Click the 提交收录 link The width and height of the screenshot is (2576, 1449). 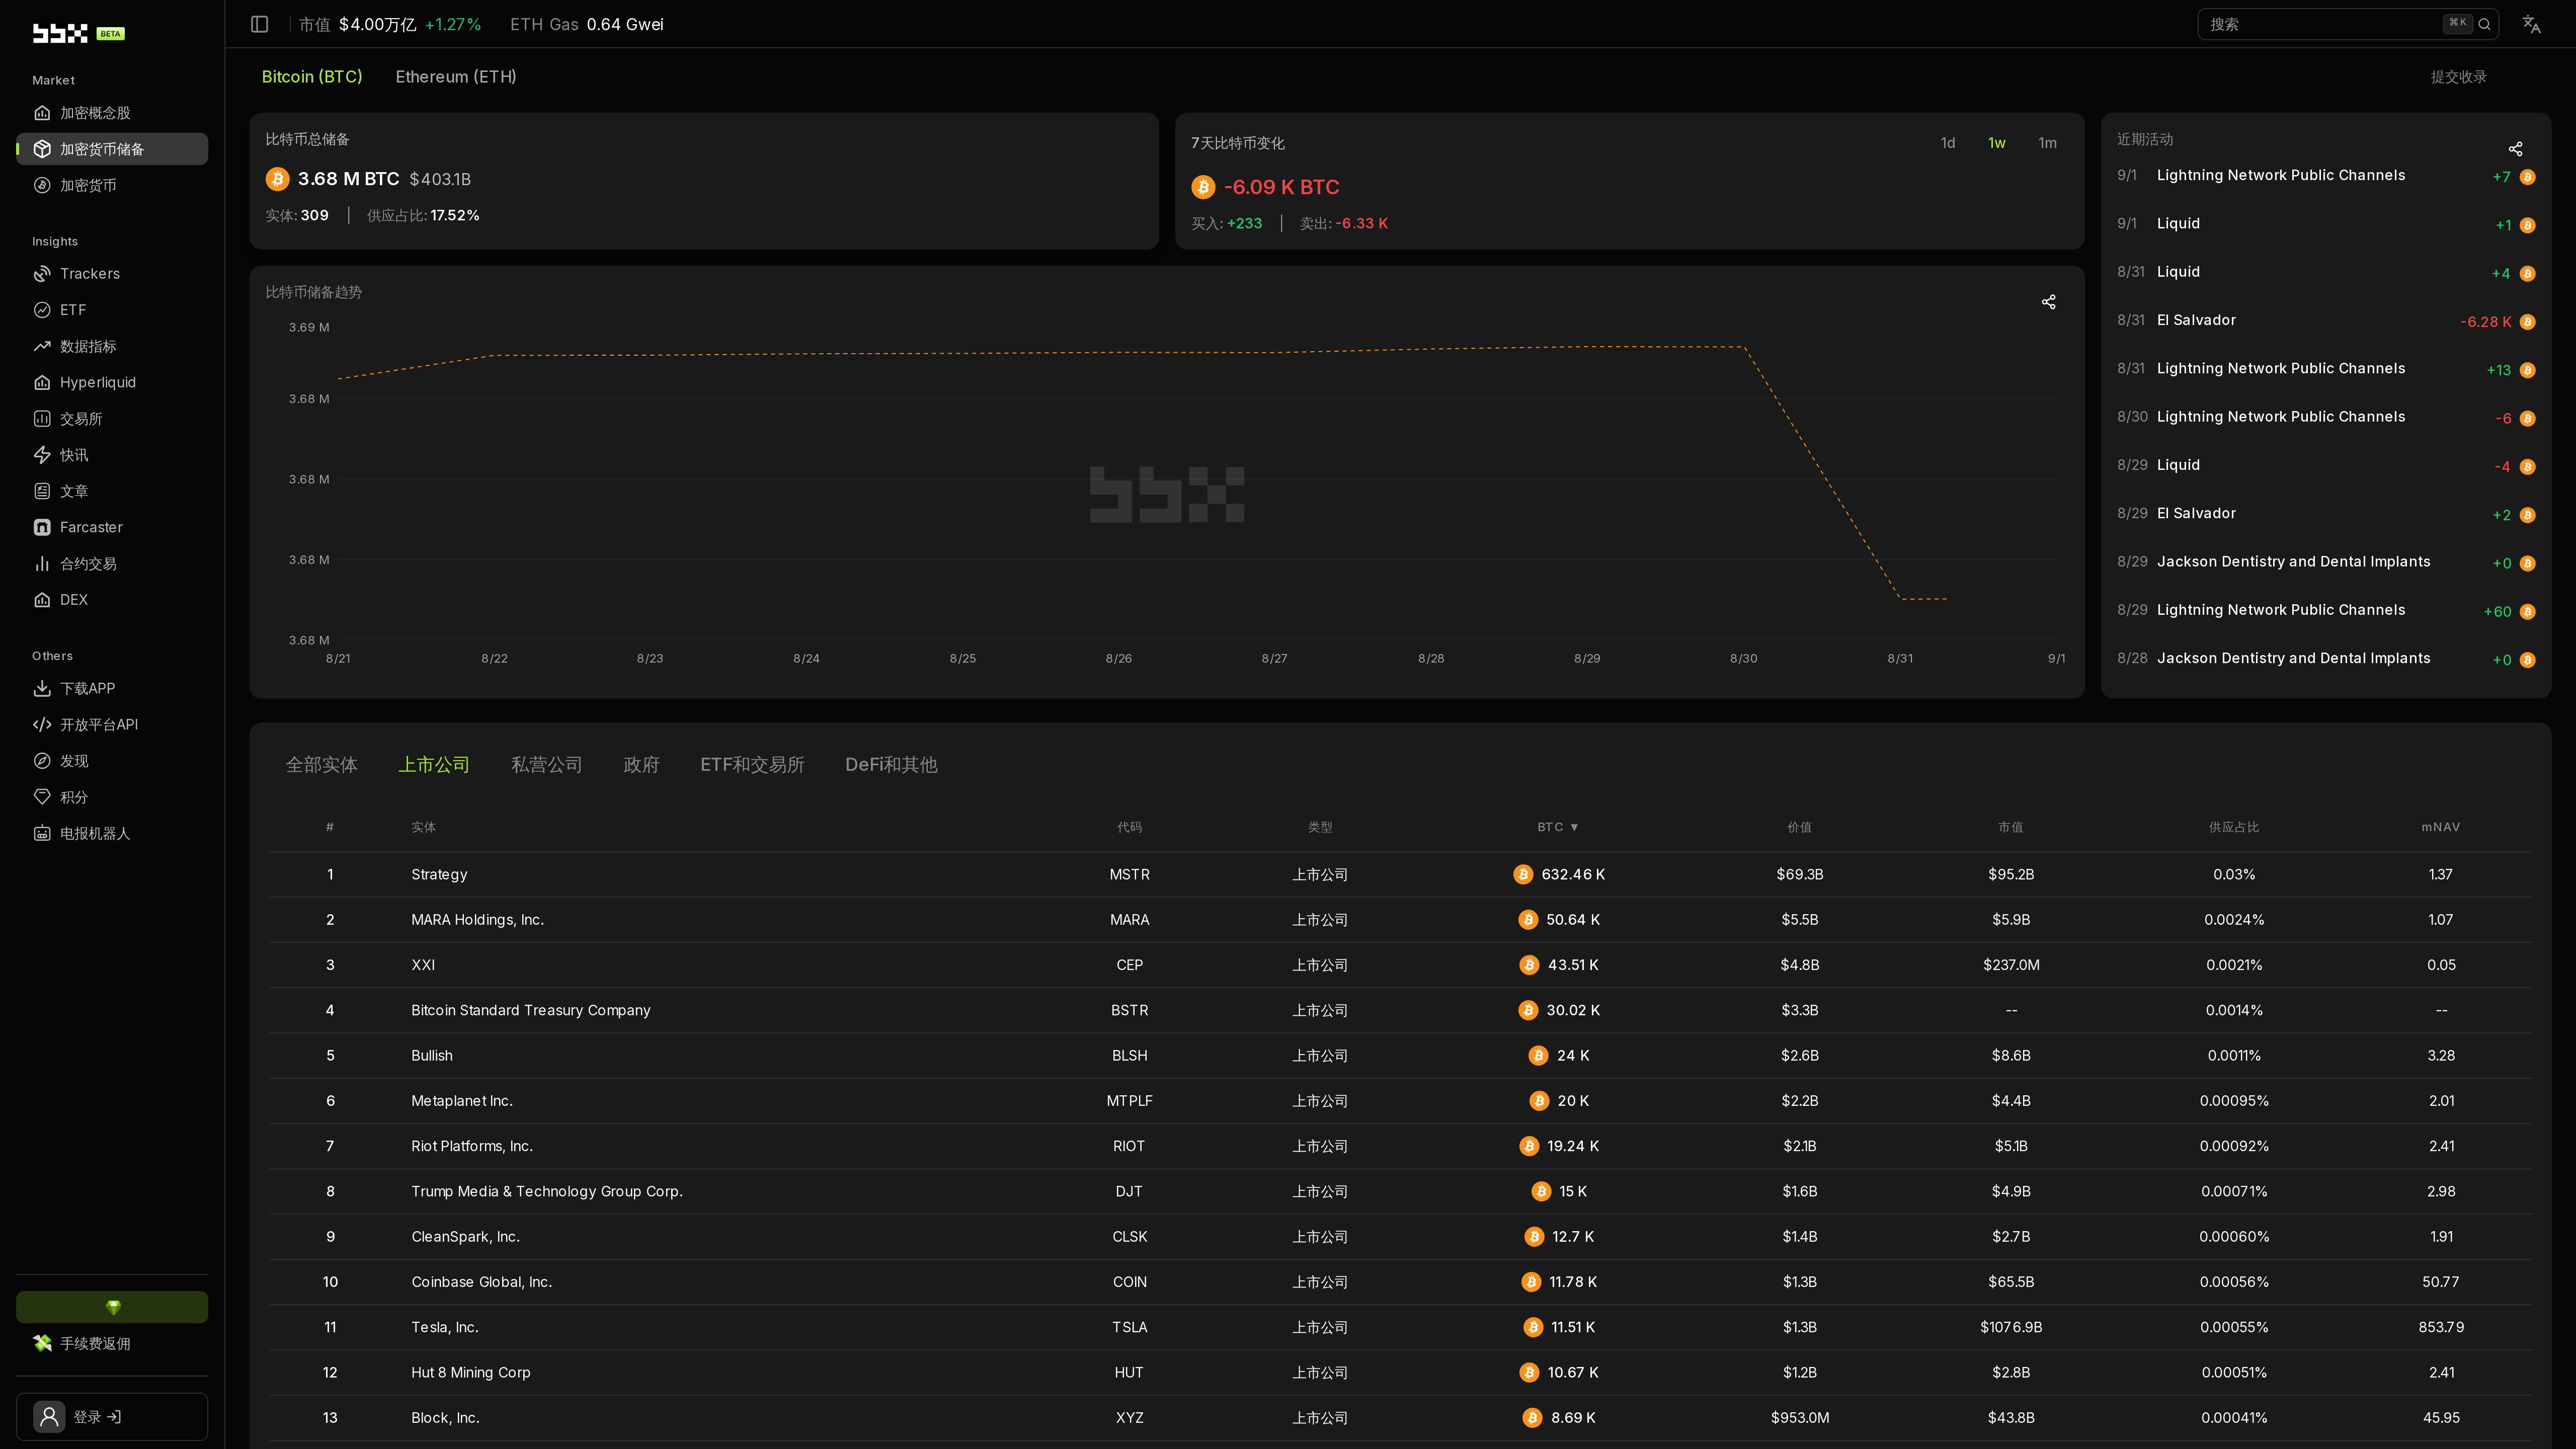tap(2459, 77)
